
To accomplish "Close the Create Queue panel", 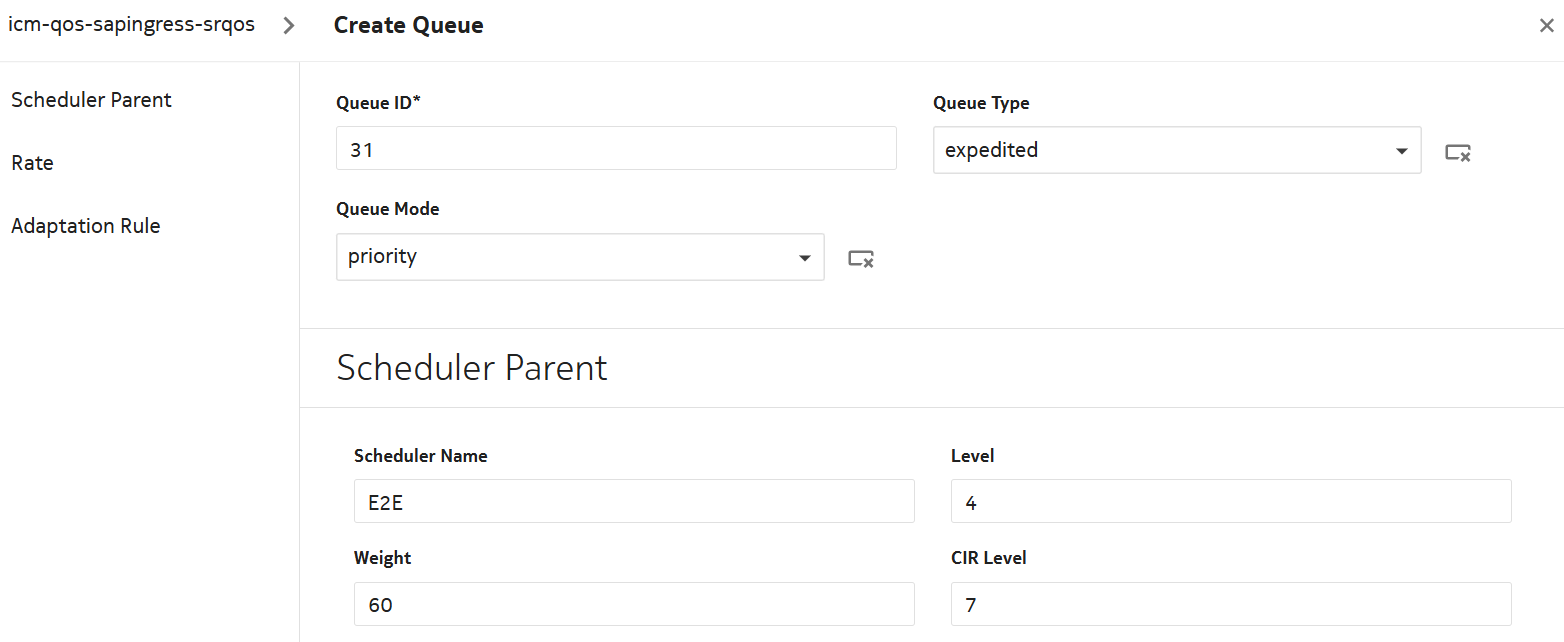I will (x=1546, y=26).
